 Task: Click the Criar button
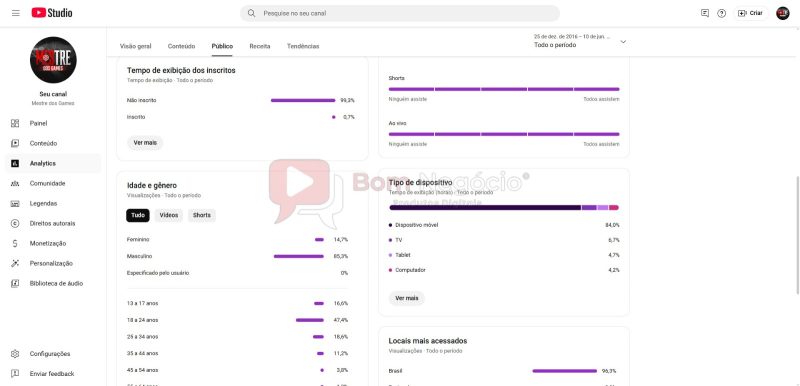coord(751,13)
